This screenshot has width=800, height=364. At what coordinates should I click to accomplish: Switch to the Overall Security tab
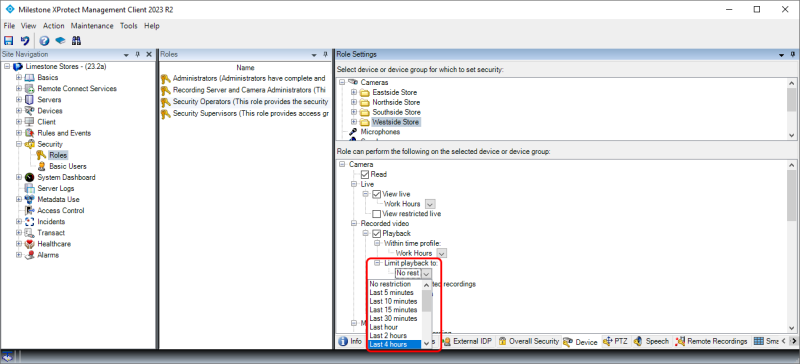point(529,342)
